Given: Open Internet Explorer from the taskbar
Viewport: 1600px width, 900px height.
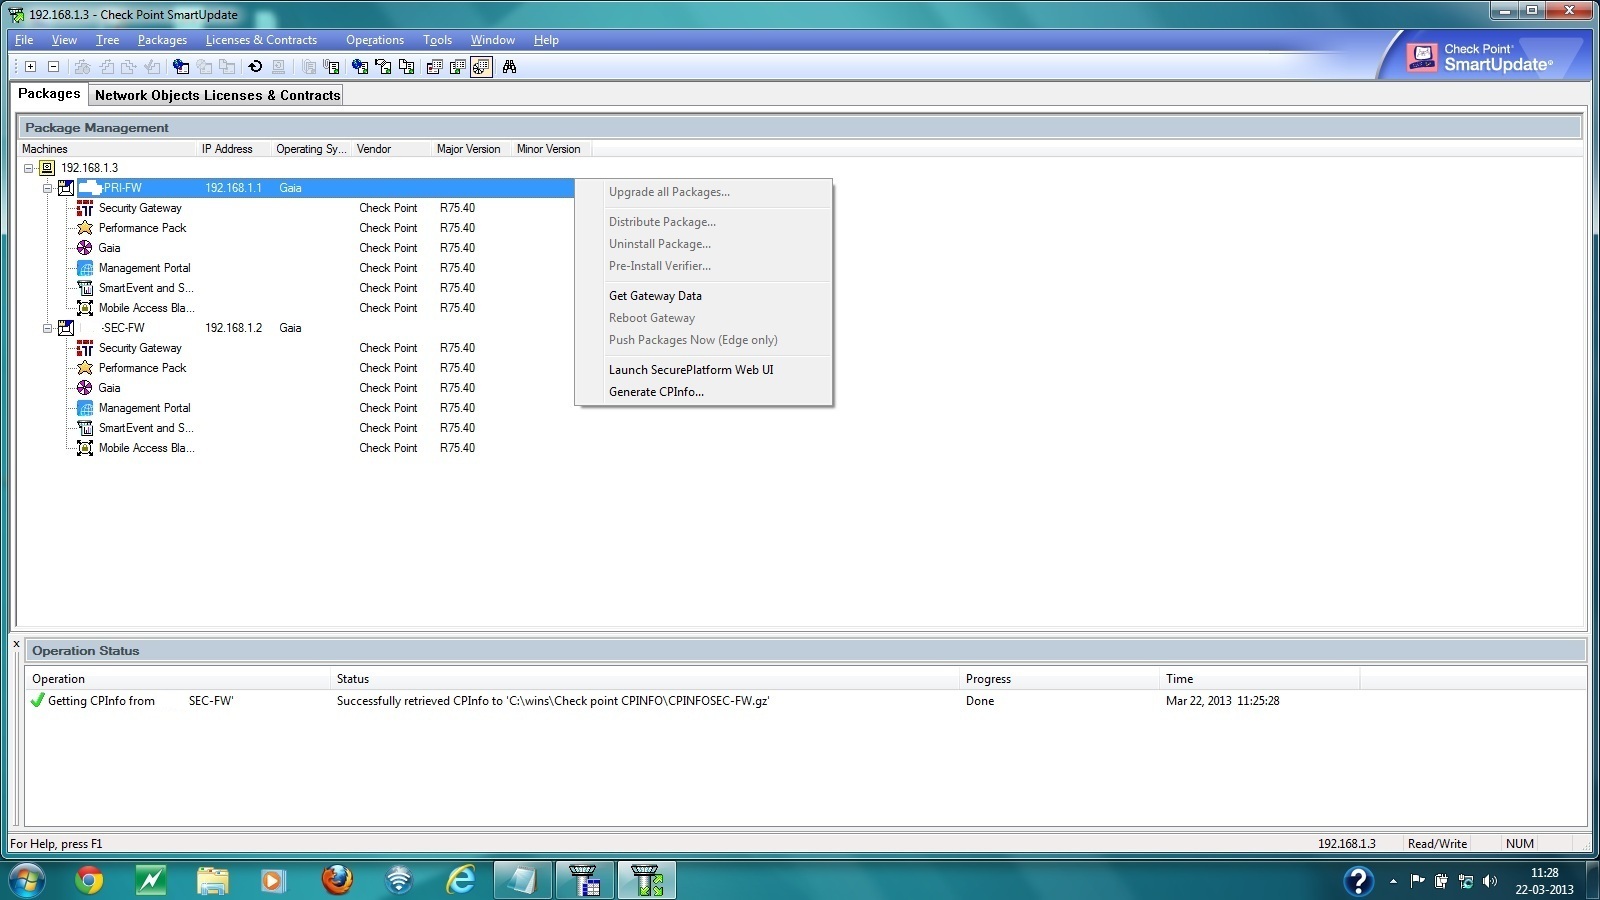Looking at the screenshot, I should (460, 881).
